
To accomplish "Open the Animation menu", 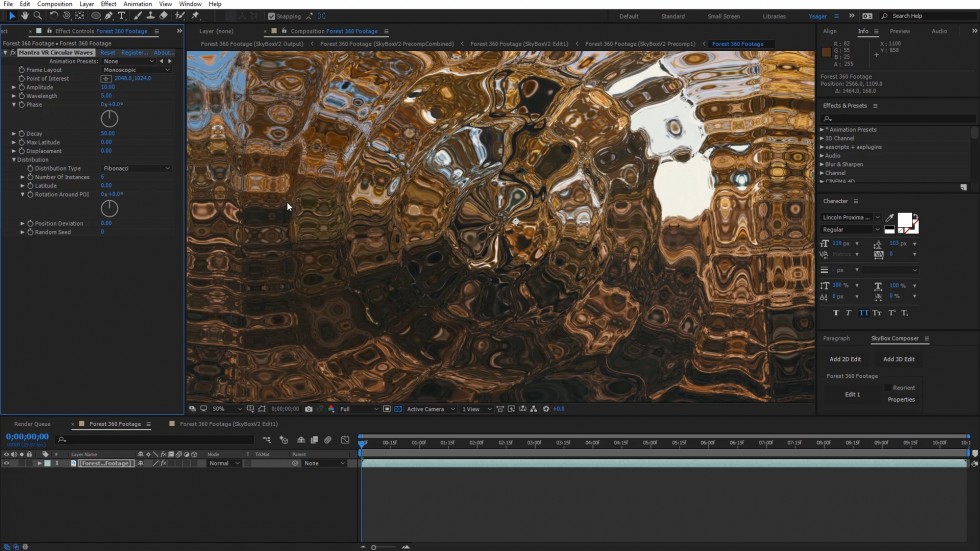I will (x=138, y=4).
